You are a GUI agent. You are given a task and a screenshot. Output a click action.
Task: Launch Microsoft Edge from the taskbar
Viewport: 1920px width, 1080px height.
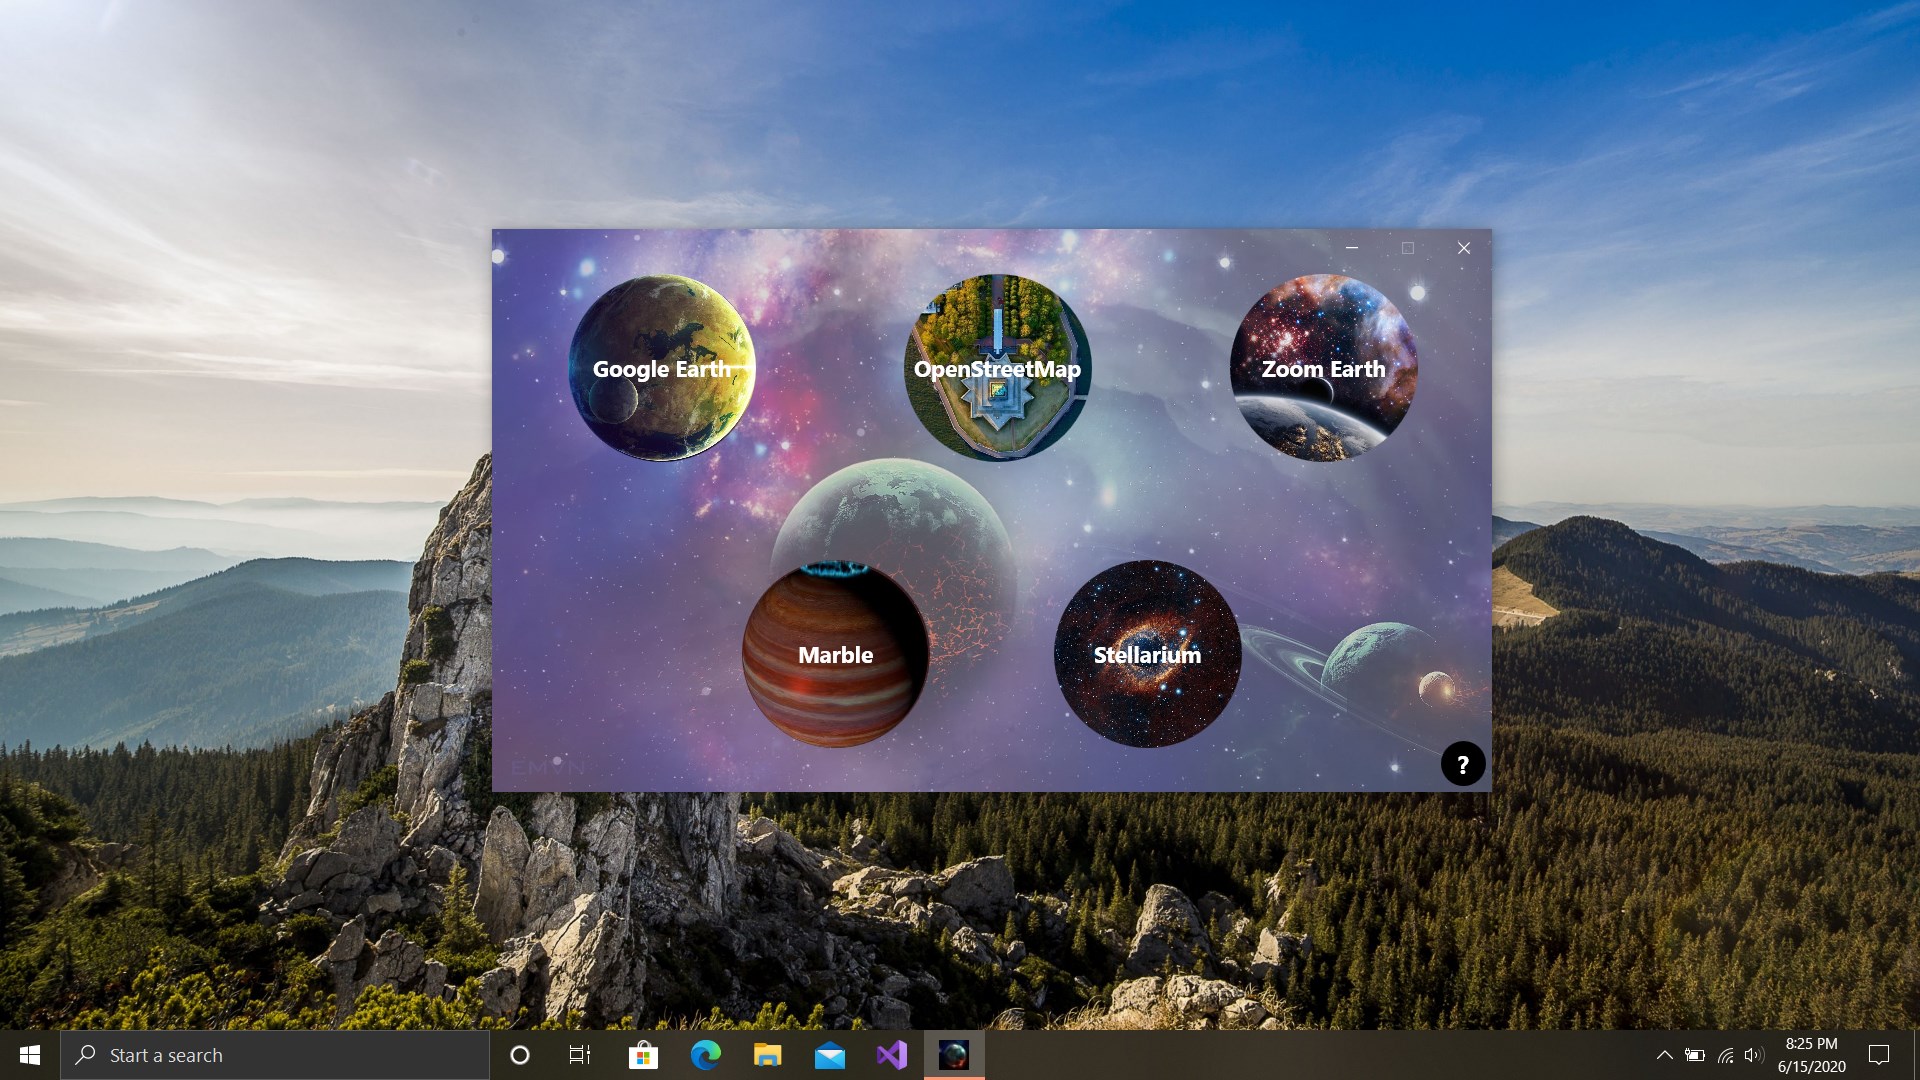[706, 1054]
